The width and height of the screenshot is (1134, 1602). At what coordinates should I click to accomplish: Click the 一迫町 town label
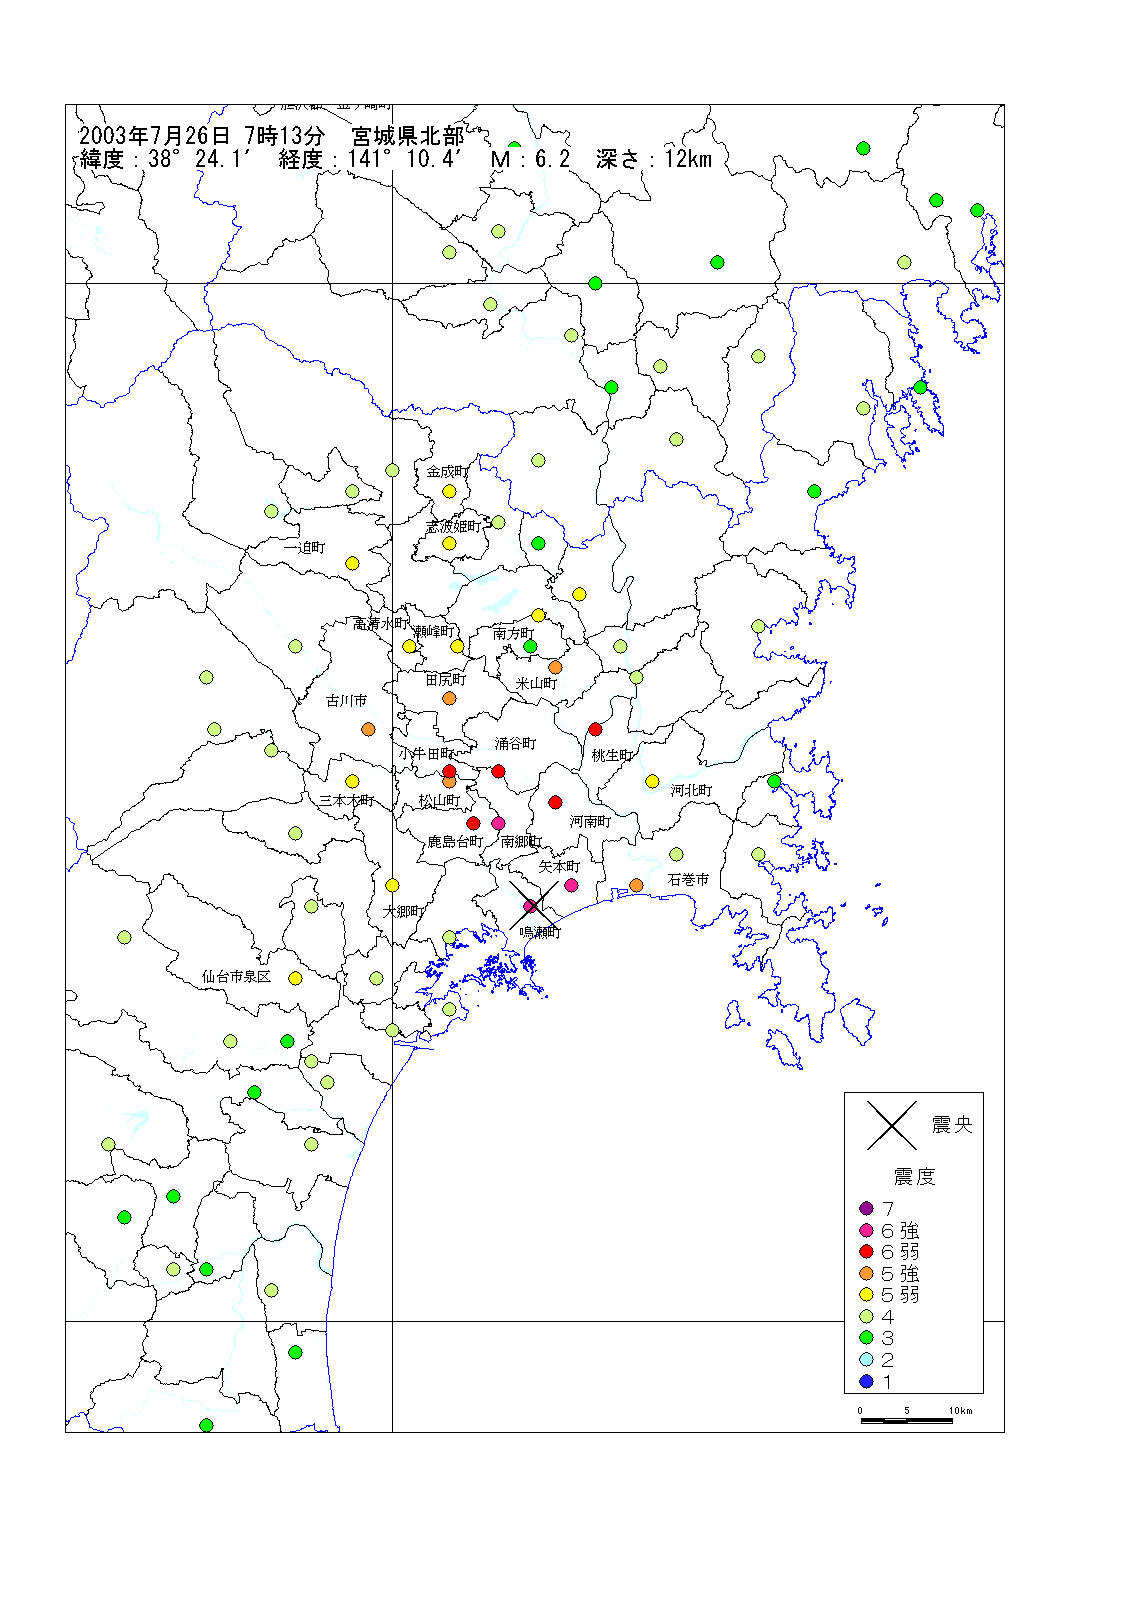pos(304,547)
